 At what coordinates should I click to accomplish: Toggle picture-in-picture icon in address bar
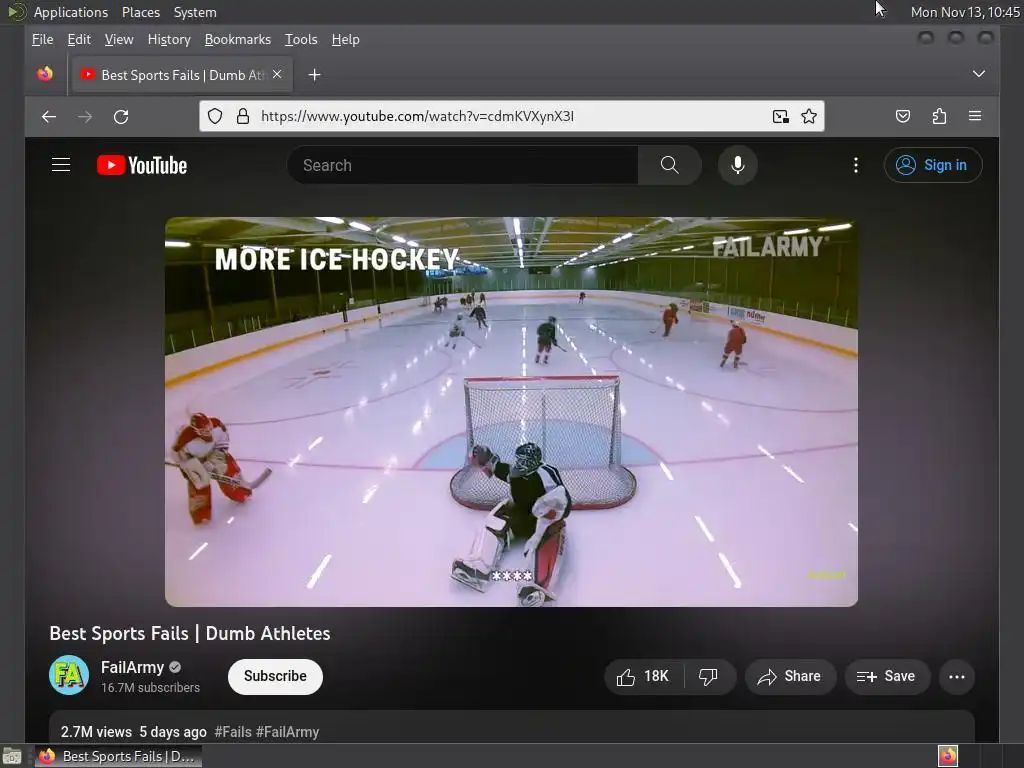click(x=780, y=116)
